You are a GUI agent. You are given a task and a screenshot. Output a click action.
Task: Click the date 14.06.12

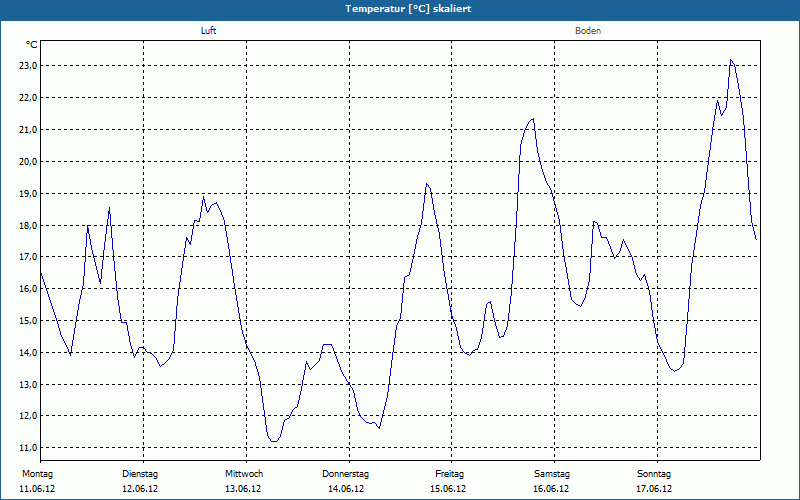click(x=346, y=489)
